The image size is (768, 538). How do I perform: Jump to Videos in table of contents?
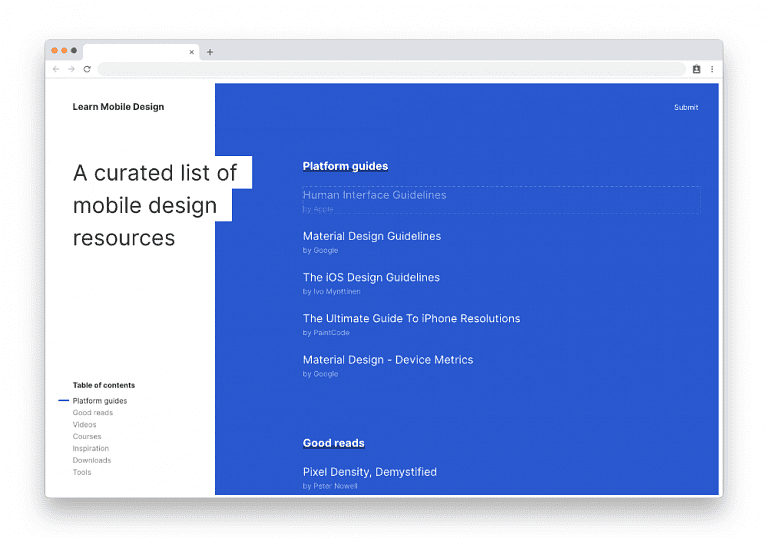coord(84,425)
